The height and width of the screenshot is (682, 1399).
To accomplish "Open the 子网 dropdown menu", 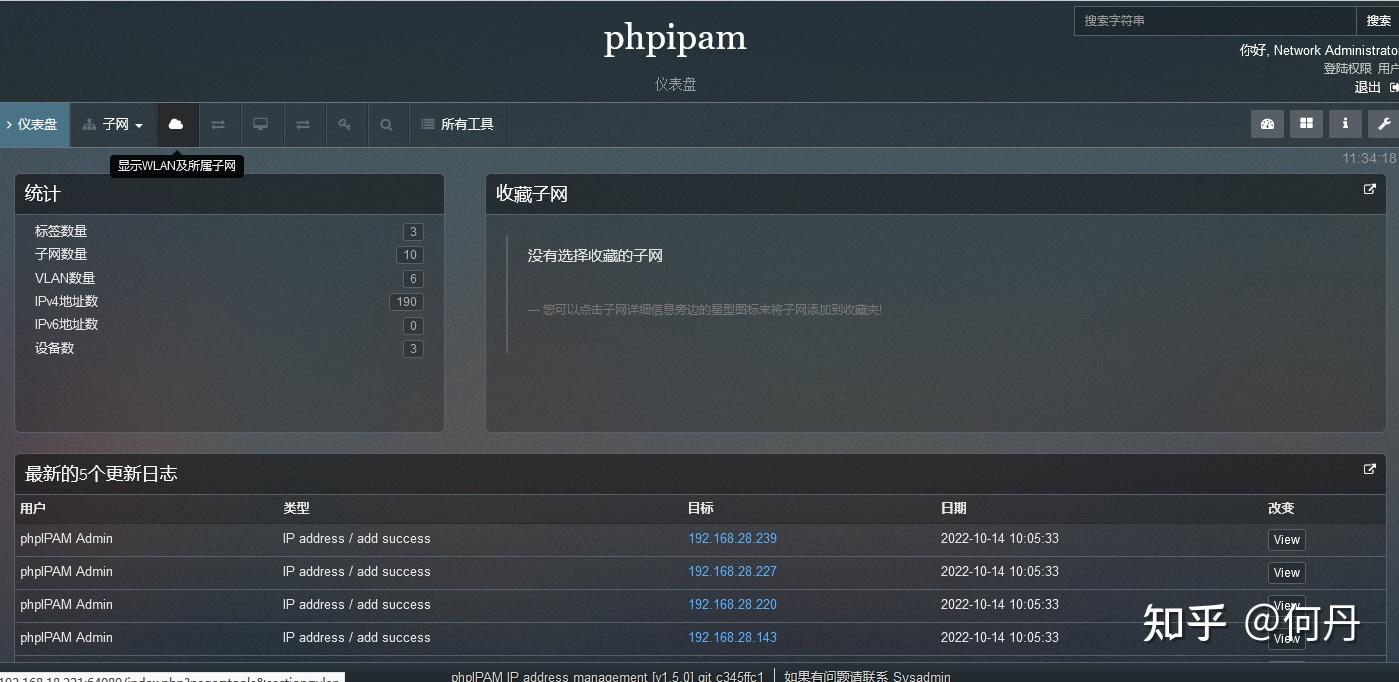I will point(113,124).
